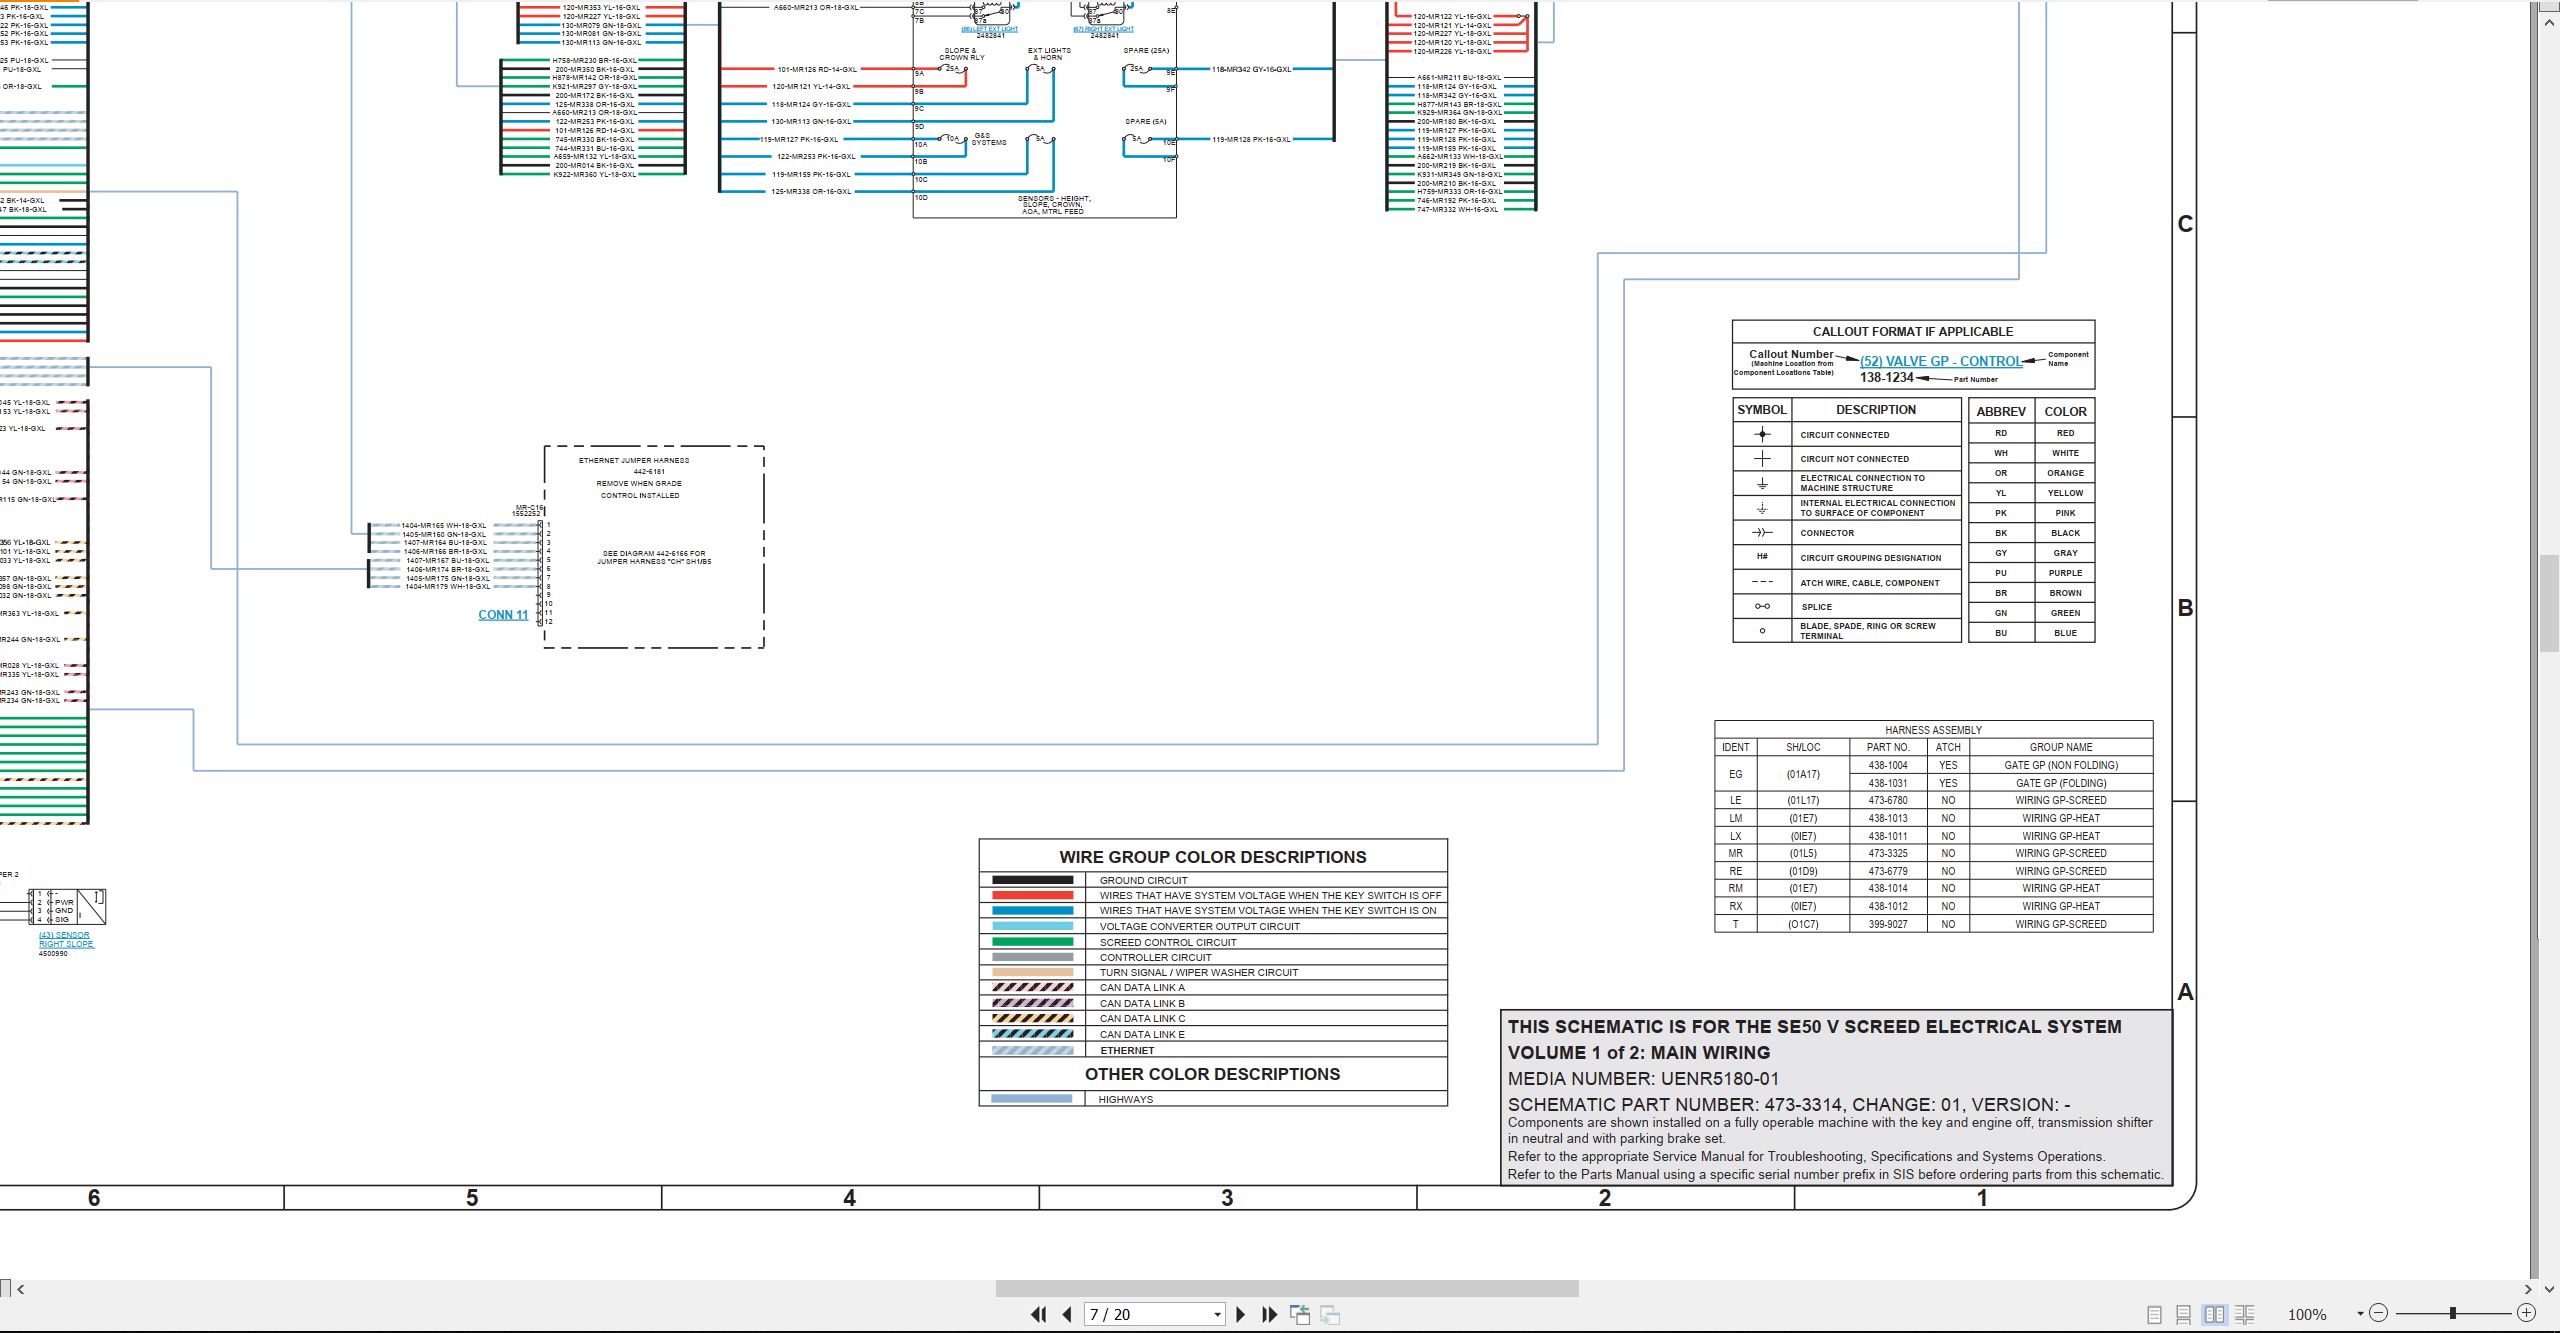Image resolution: width=2560 pixels, height=1333 pixels.
Task: Toggle two-page facing view
Action: (2215, 1314)
